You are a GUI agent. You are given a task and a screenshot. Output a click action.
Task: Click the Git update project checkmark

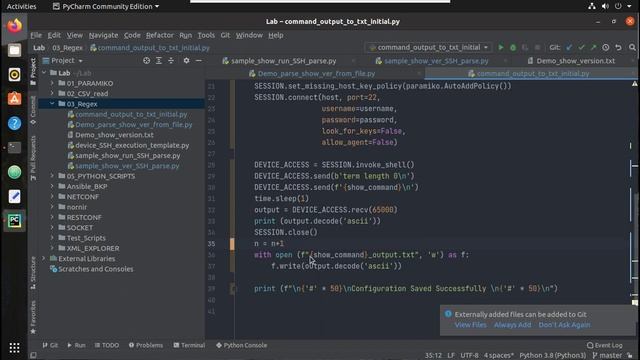(x=569, y=47)
